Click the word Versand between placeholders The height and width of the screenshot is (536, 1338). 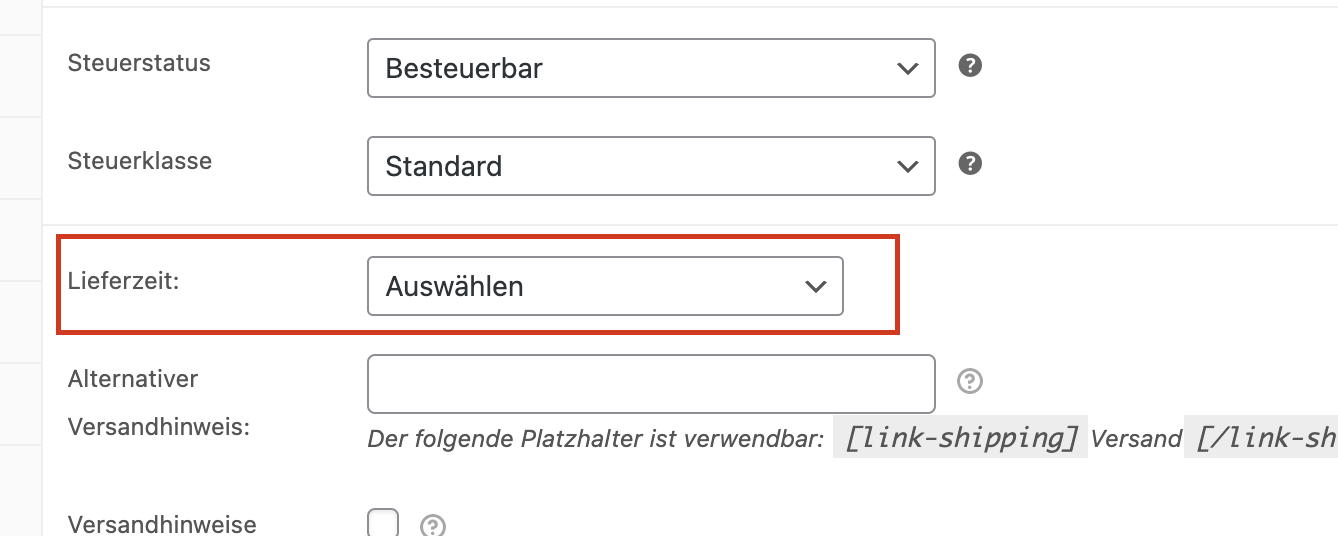[1136, 439]
